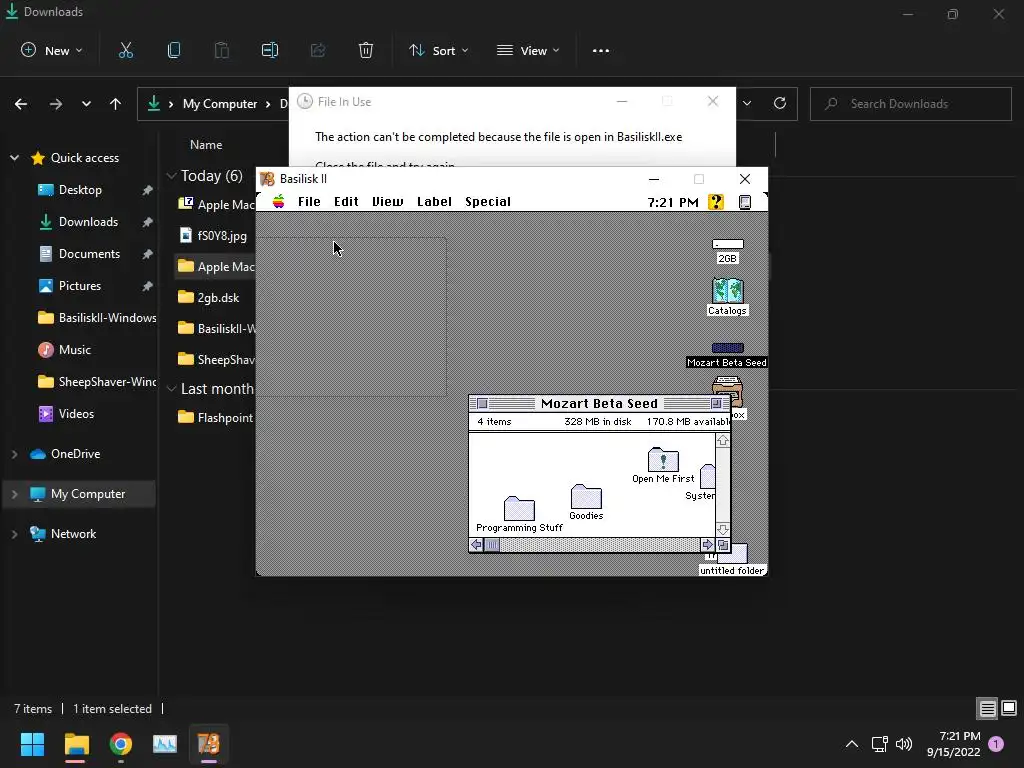Open the View dropdown in Explorer
The image size is (1024, 768).
coord(528,50)
